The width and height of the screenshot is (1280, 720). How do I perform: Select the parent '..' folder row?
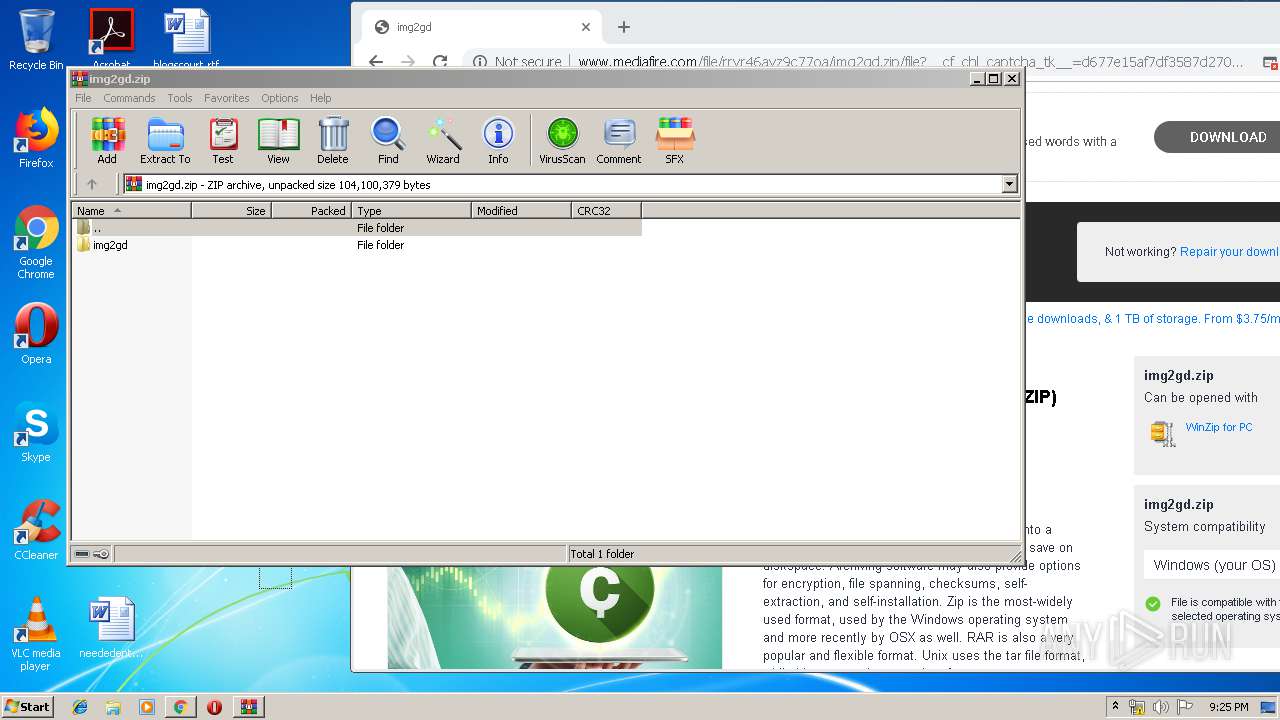357,228
